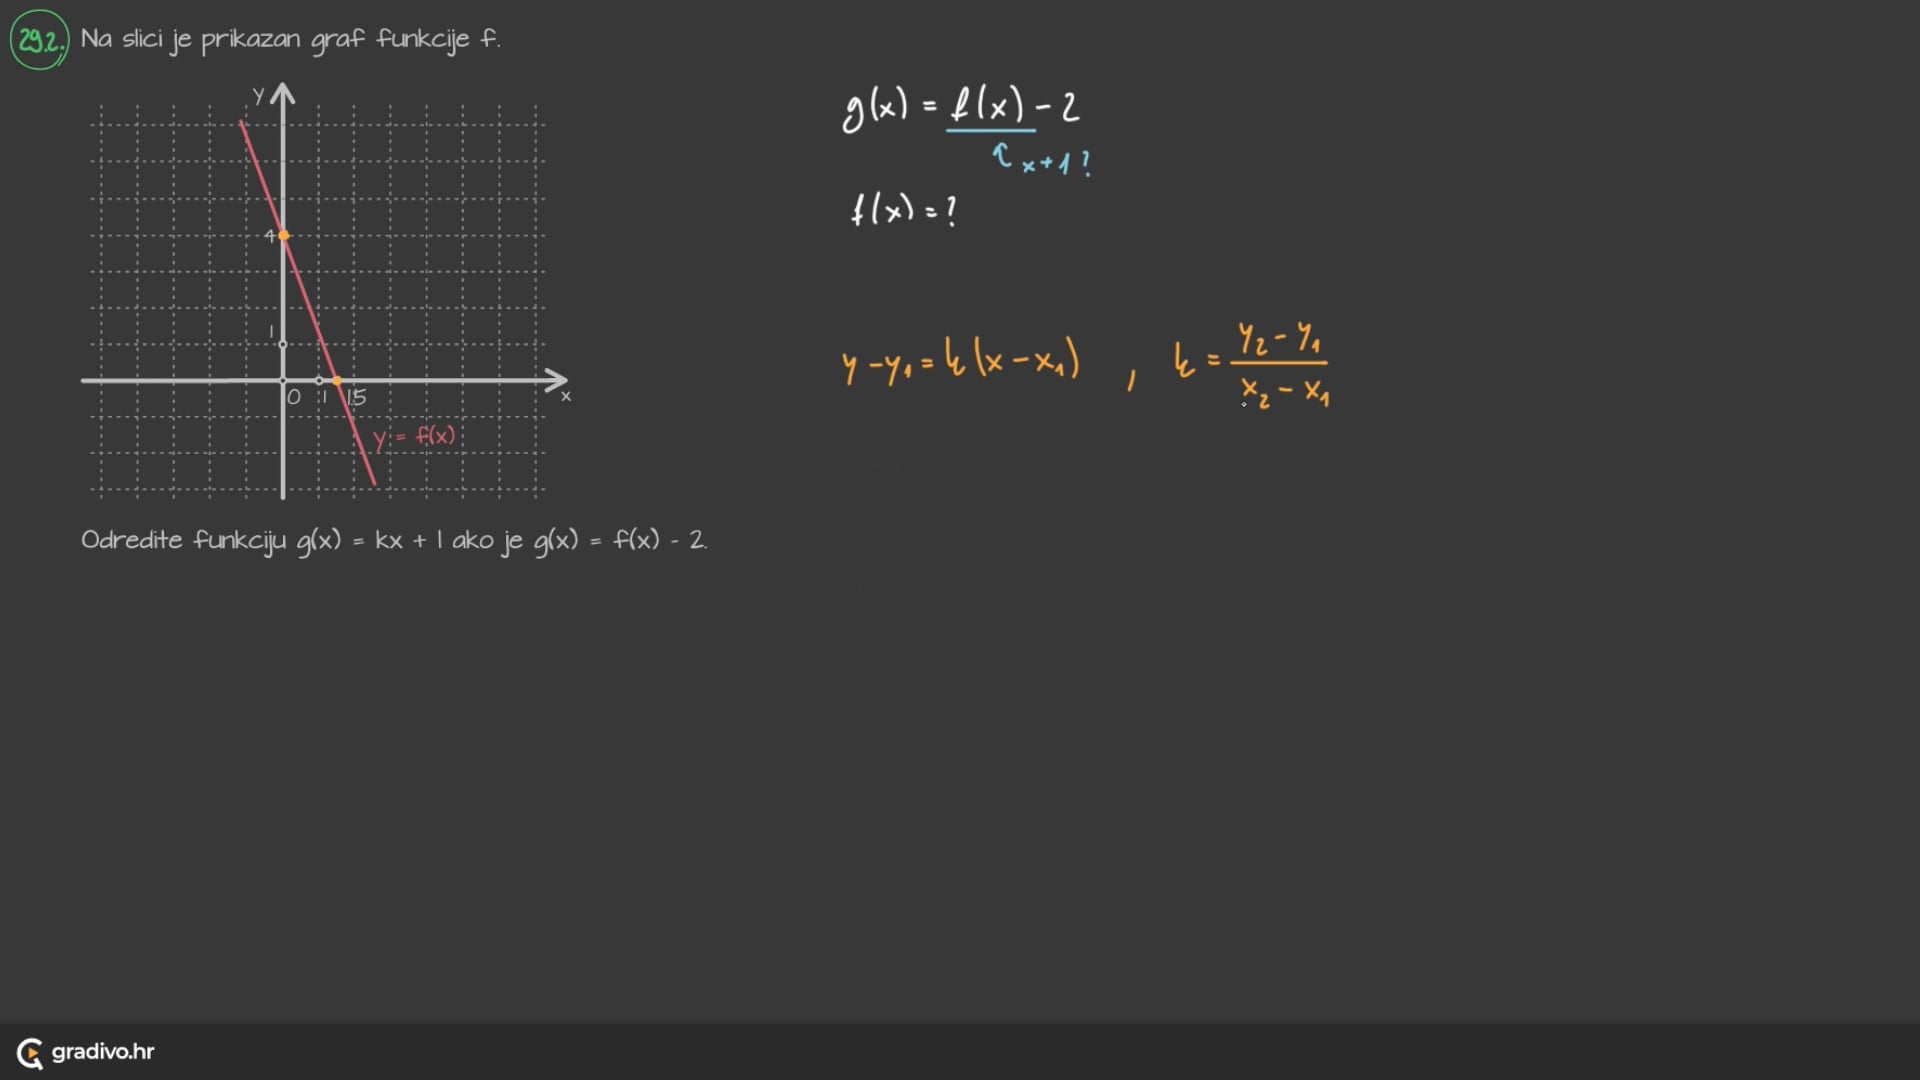Click the 1.5 label on the x-axis
The width and height of the screenshot is (1920, 1080).
[356, 398]
